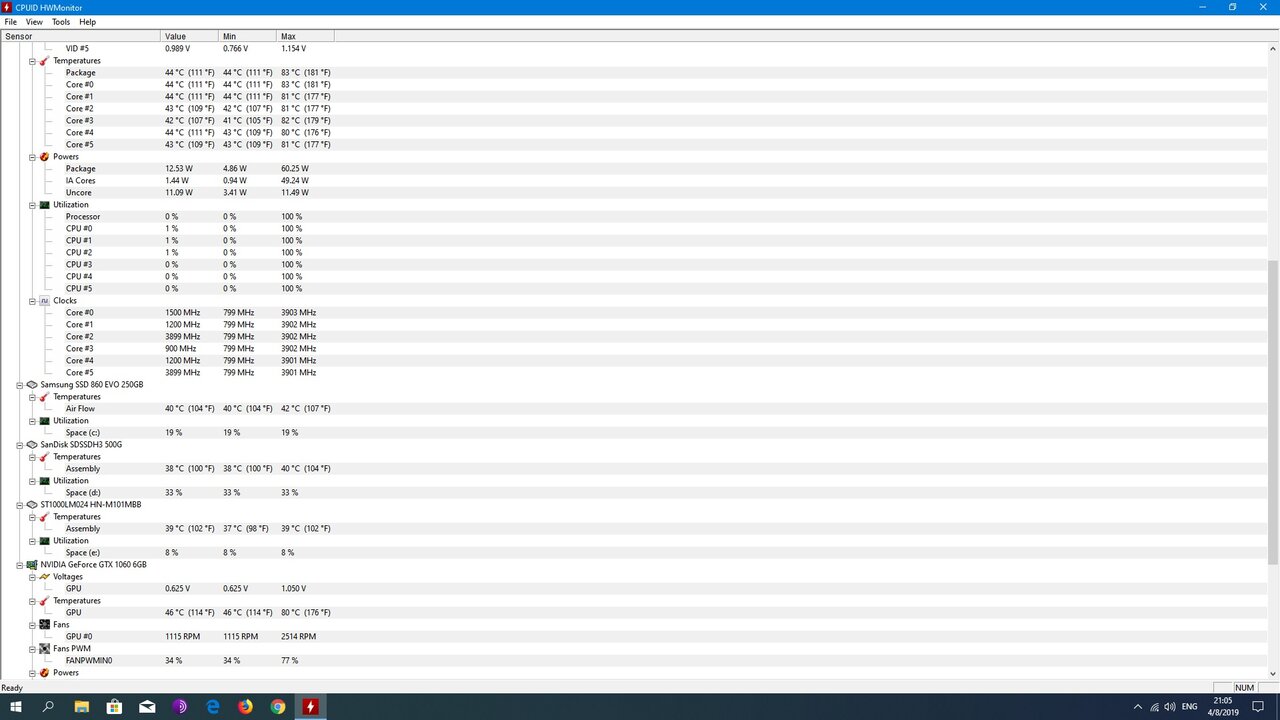This screenshot has width=1280, height=720.
Task: Launch Google Chrome from the taskbar
Action: (278, 706)
